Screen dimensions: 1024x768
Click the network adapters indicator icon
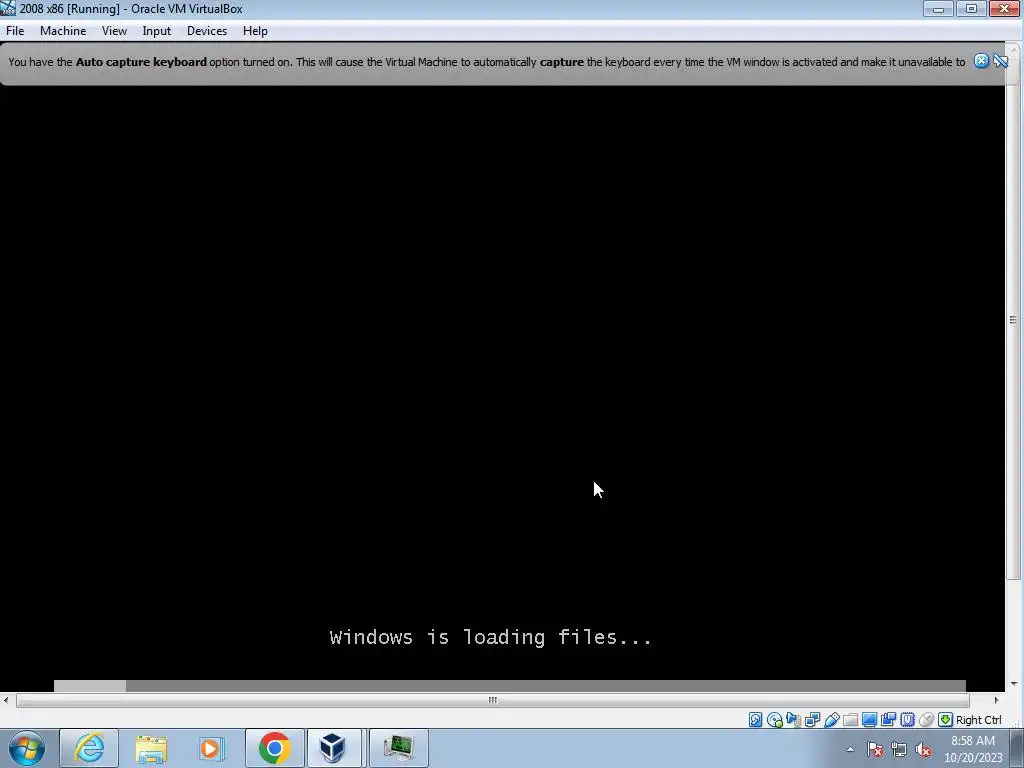point(812,720)
